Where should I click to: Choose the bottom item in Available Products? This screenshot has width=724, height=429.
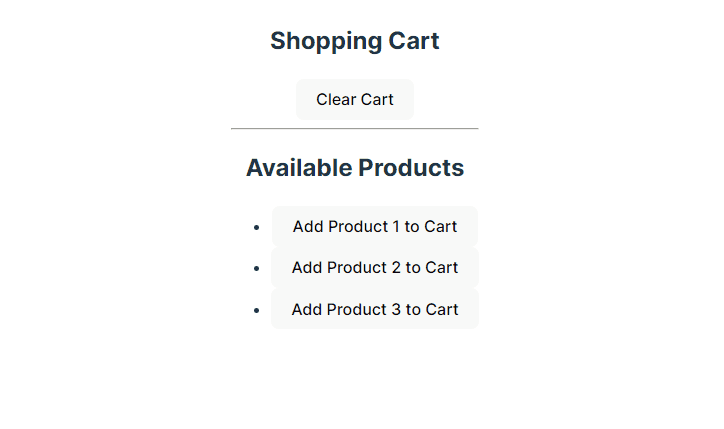point(374,310)
